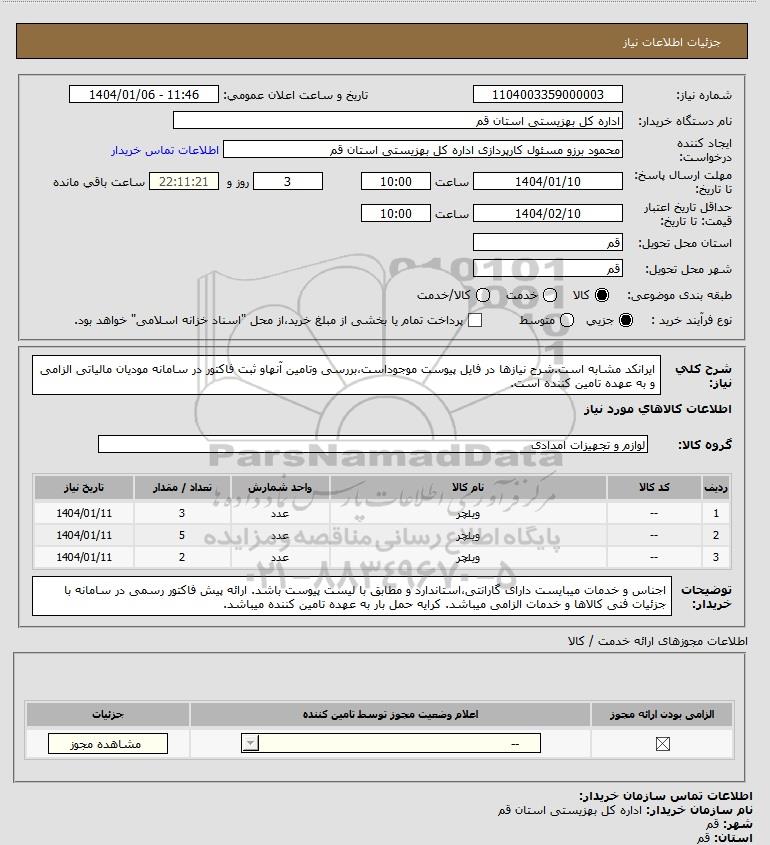Image resolution: width=770 pixels, height=845 pixels.
Task: Click the buyer organization name field
Action: 398,121
